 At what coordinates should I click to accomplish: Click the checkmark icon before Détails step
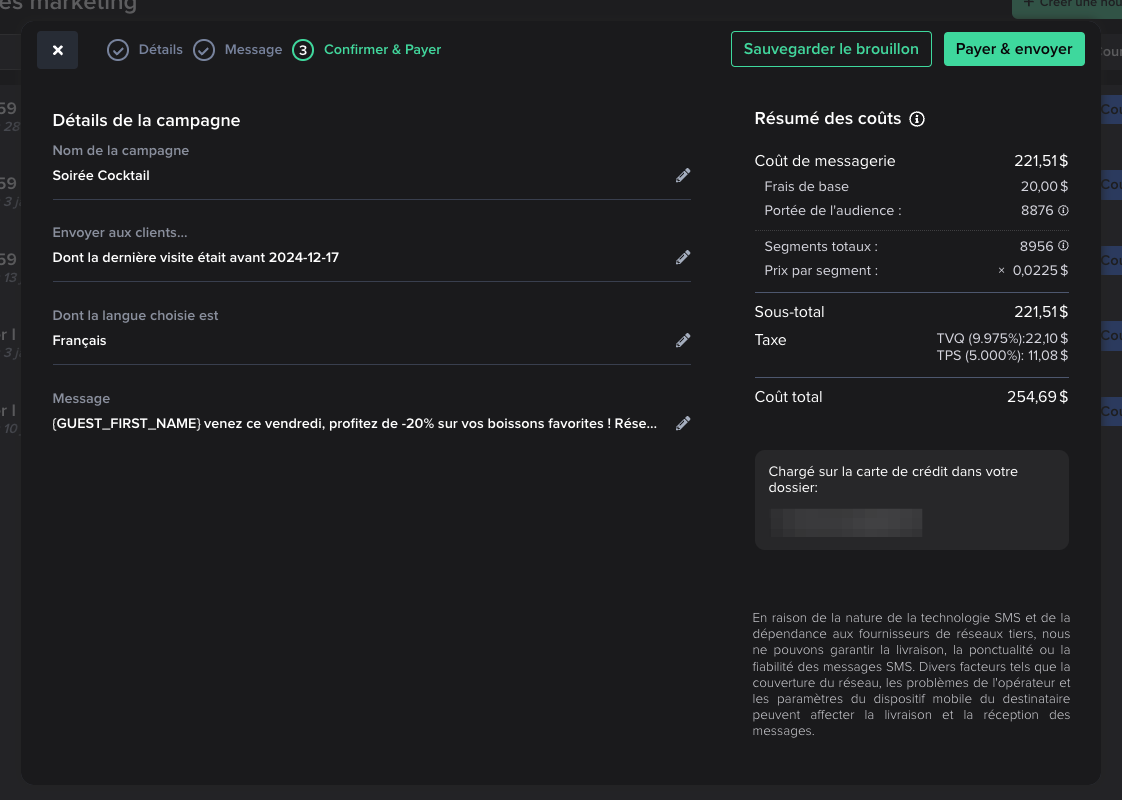pos(118,50)
